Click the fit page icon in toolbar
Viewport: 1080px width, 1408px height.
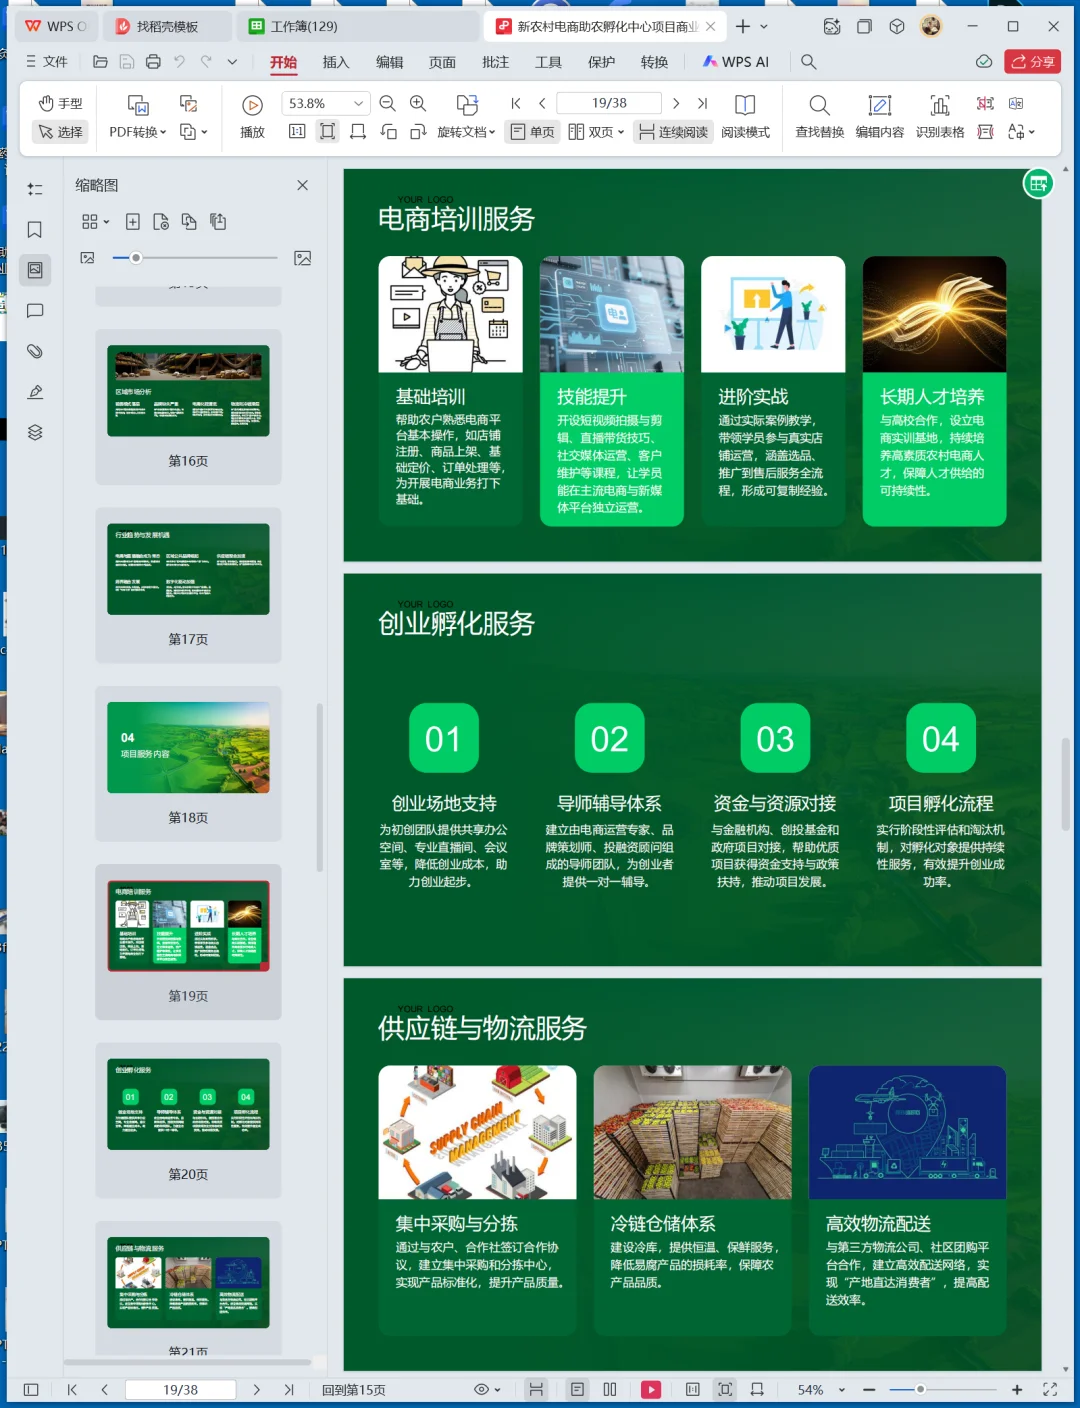327,131
